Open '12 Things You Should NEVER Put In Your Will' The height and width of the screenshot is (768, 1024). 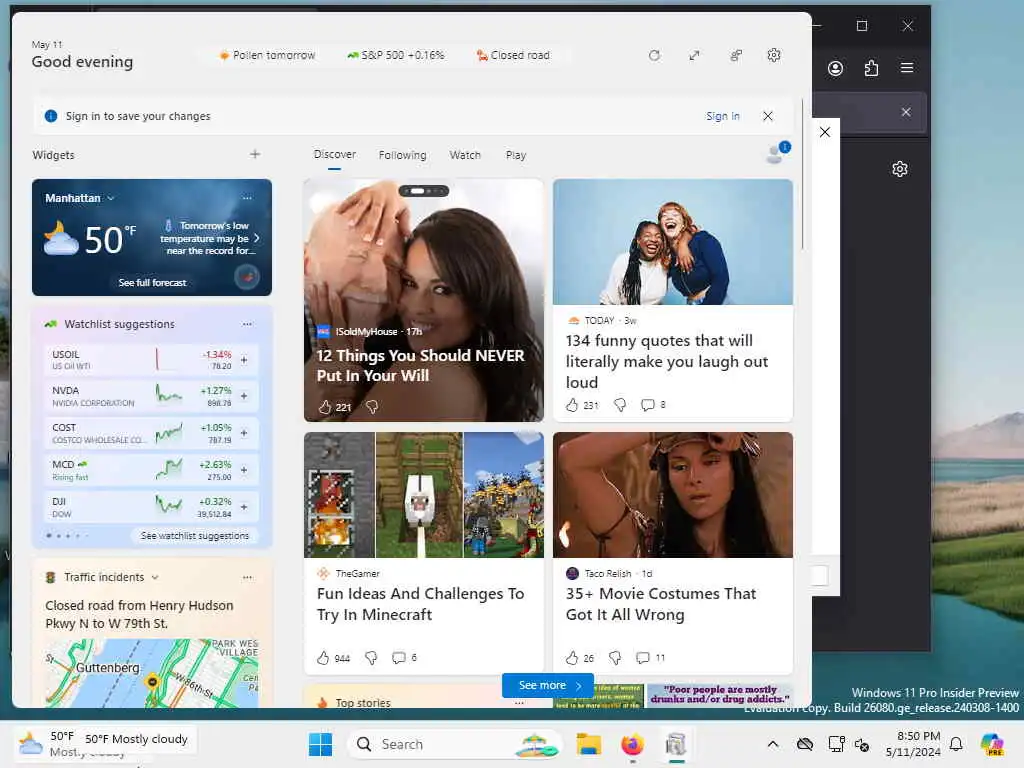tap(420, 365)
